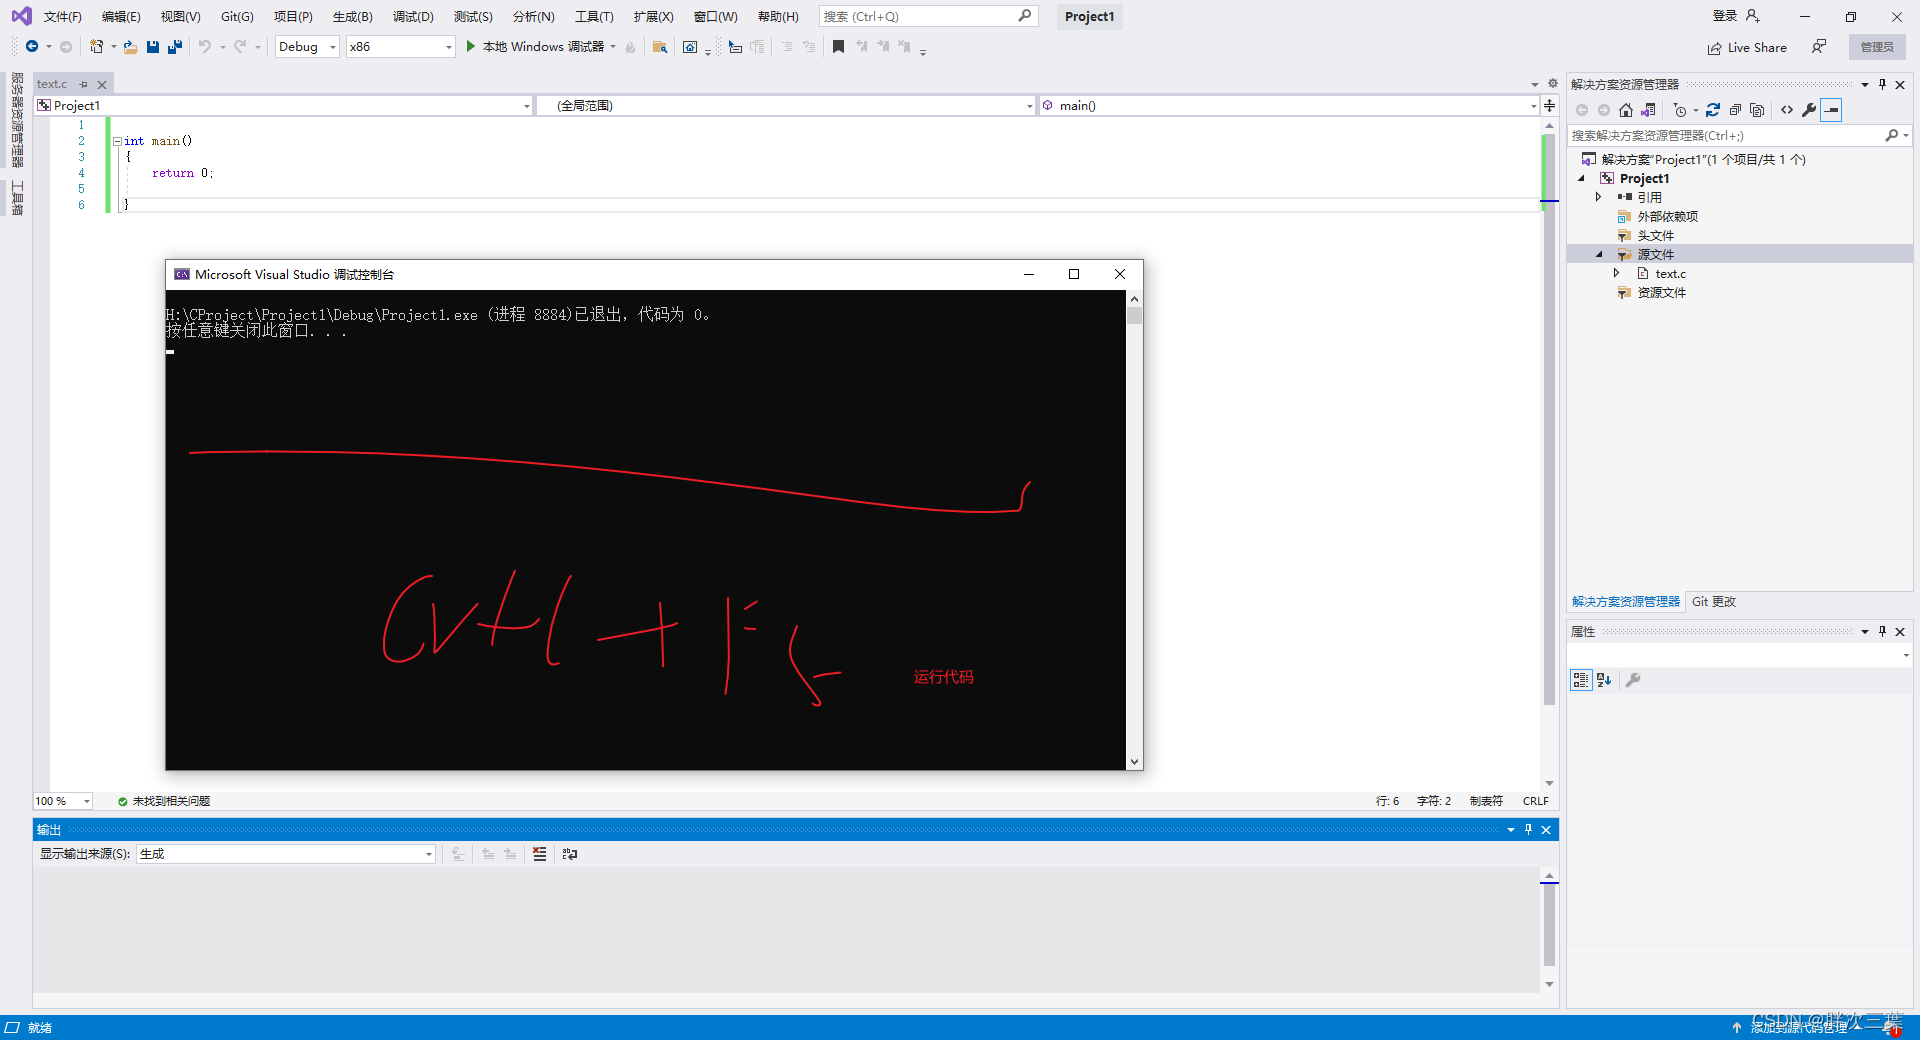Image resolution: width=1920 pixels, height=1040 pixels.
Task: Toggle the pin on the 属性 panel
Action: click(x=1882, y=631)
